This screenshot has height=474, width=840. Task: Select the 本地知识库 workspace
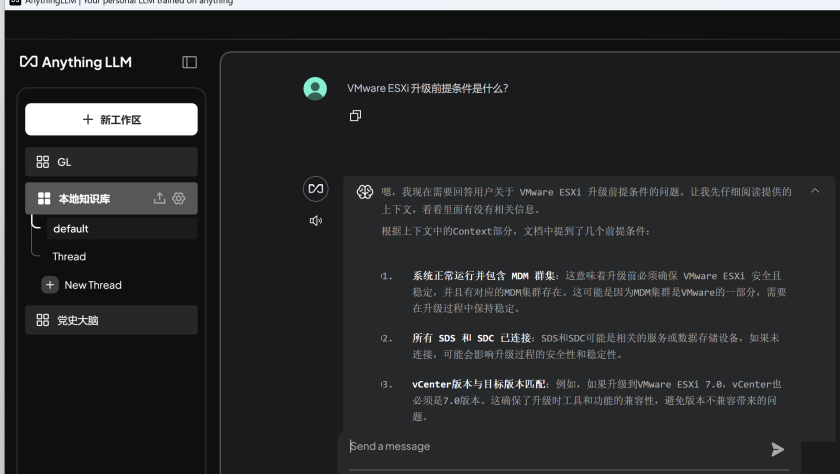point(111,199)
